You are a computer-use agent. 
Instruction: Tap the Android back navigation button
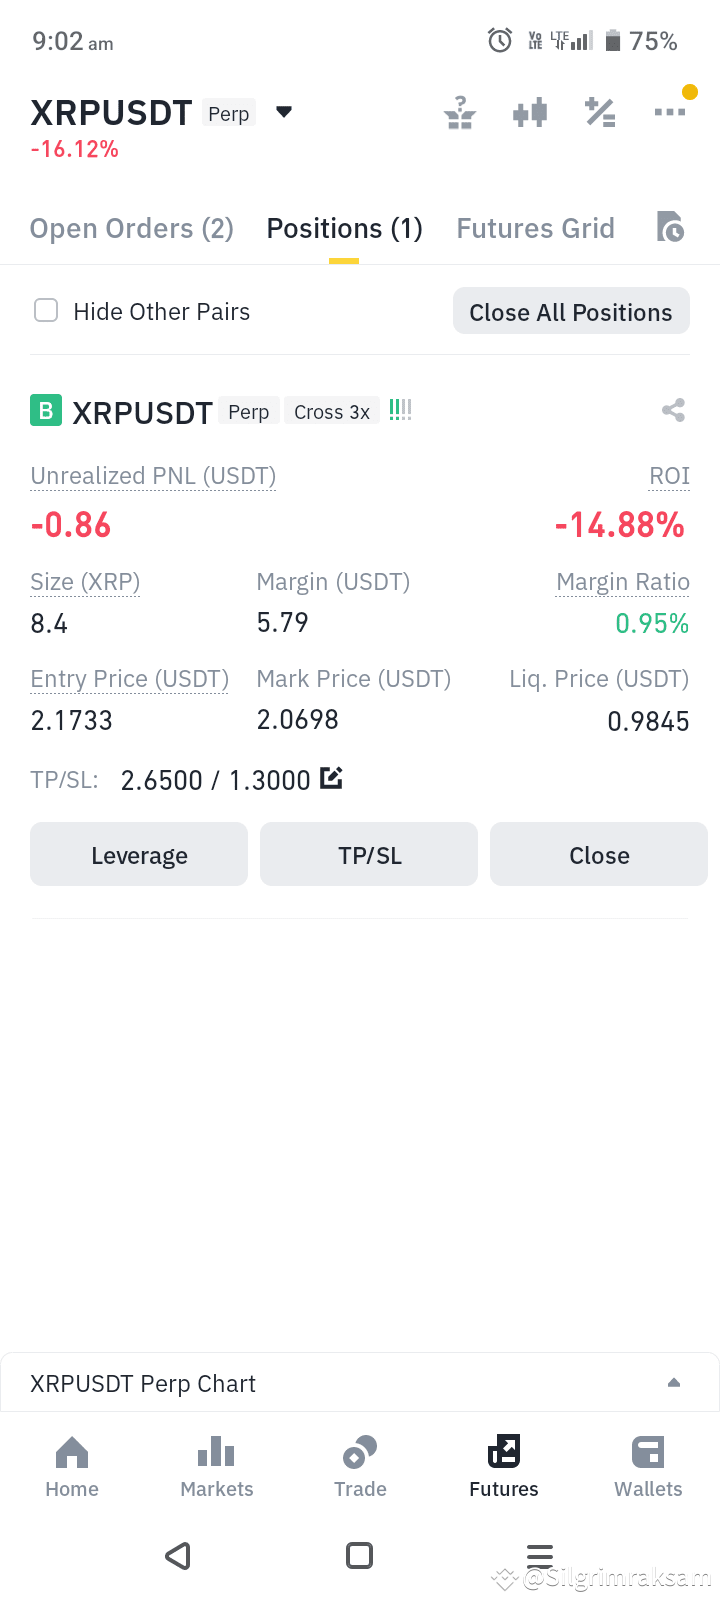click(x=178, y=1555)
